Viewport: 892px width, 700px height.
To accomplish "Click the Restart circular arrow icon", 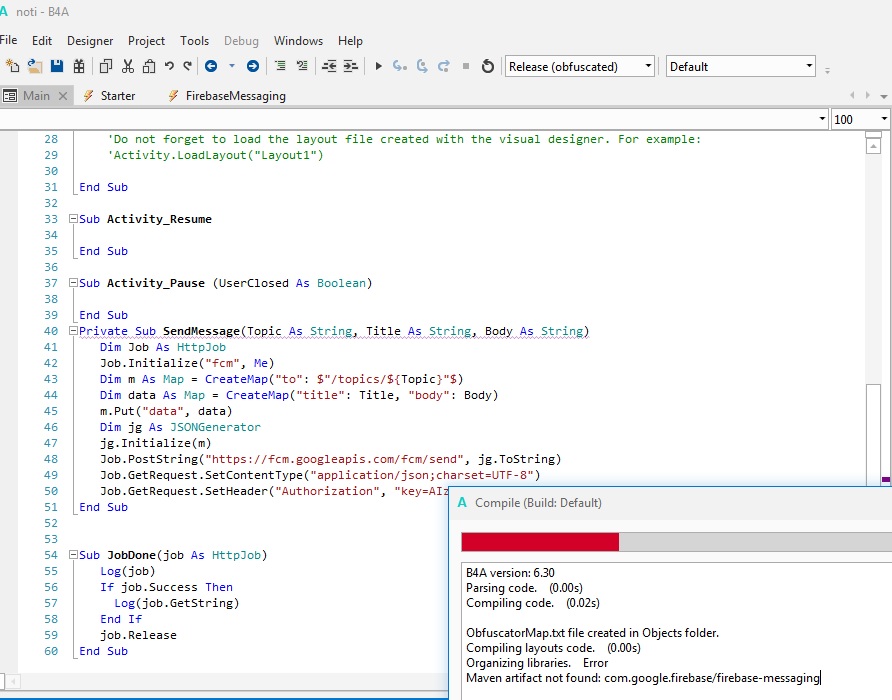I will [x=488, y=66].
